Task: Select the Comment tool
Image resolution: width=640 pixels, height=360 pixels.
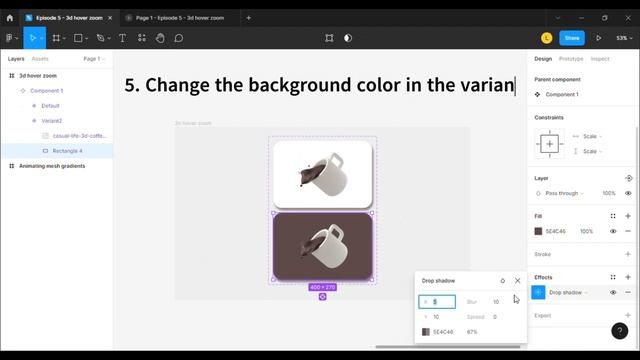Action: click(x=179, y=38)
